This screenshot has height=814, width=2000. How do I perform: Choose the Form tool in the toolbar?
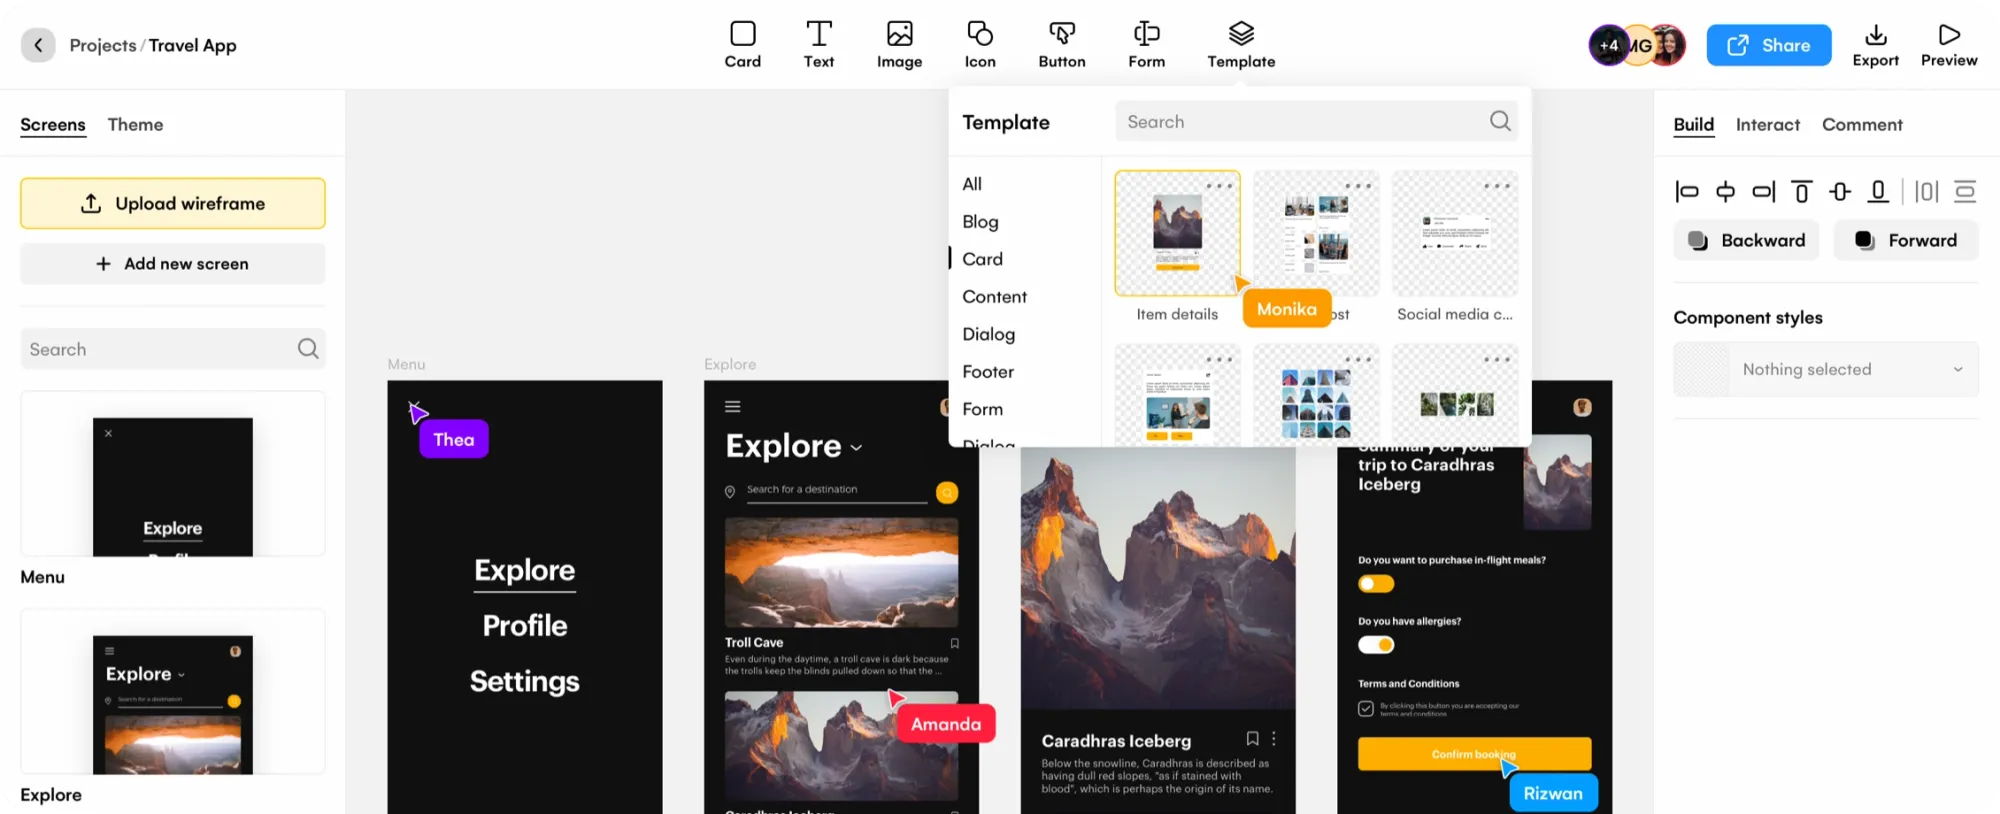(x=1147, y=45)
